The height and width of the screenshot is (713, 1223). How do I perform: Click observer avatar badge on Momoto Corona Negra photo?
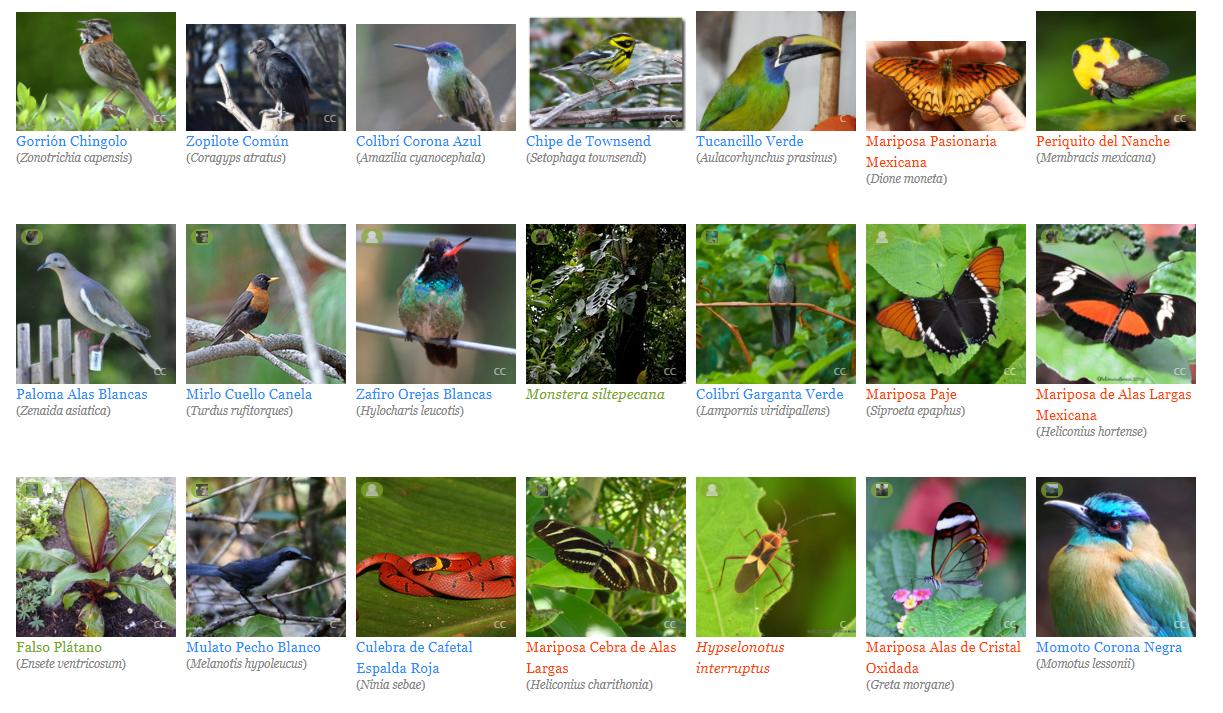[x=1051, y=491]
